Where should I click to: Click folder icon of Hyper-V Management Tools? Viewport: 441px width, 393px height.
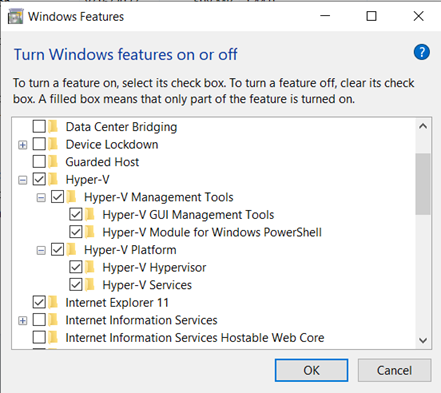click(x=71, y=197)
